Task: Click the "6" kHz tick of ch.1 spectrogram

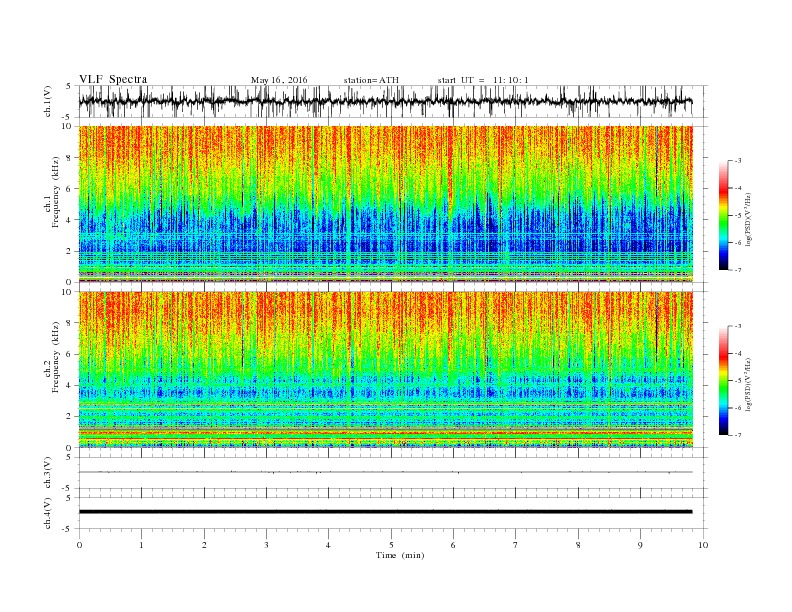Action: (70, 189)
